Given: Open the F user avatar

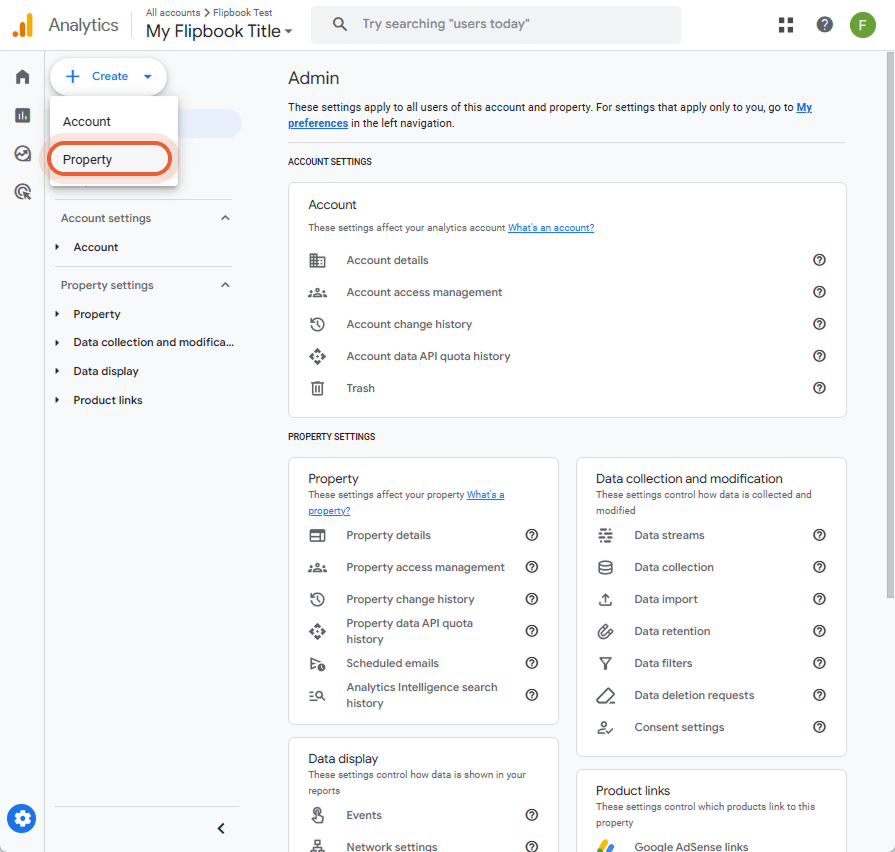Looking at the screenshot, I should tap(862, 25).
